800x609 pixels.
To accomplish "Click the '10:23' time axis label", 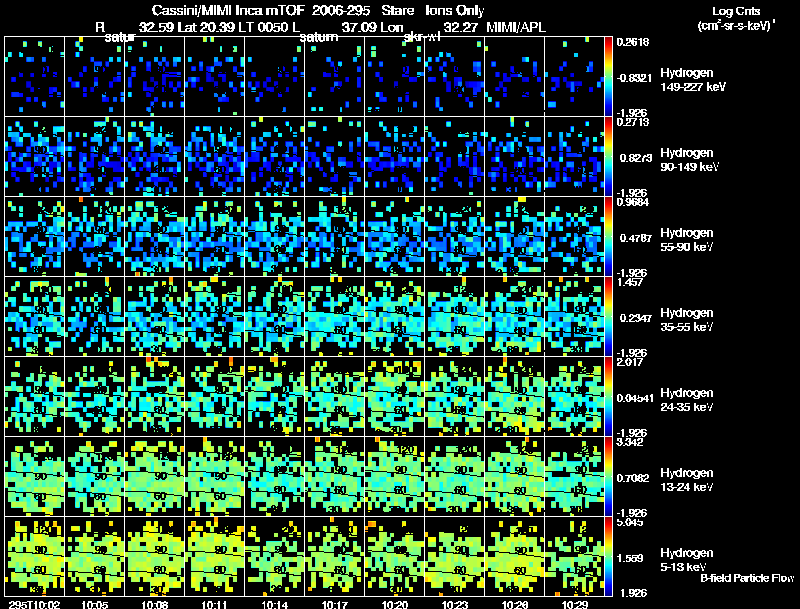I will click(455, 604).
